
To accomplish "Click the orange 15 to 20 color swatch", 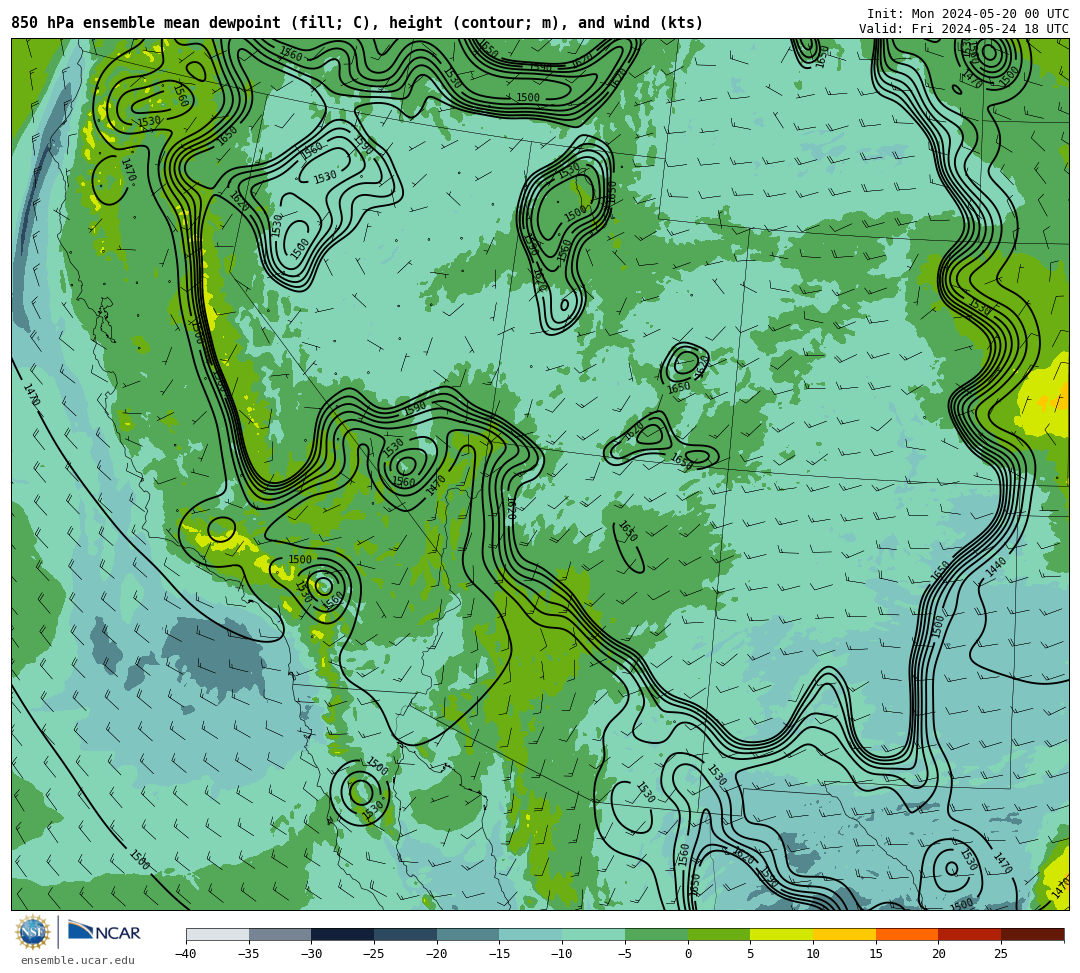I will [x=907, y=934].
